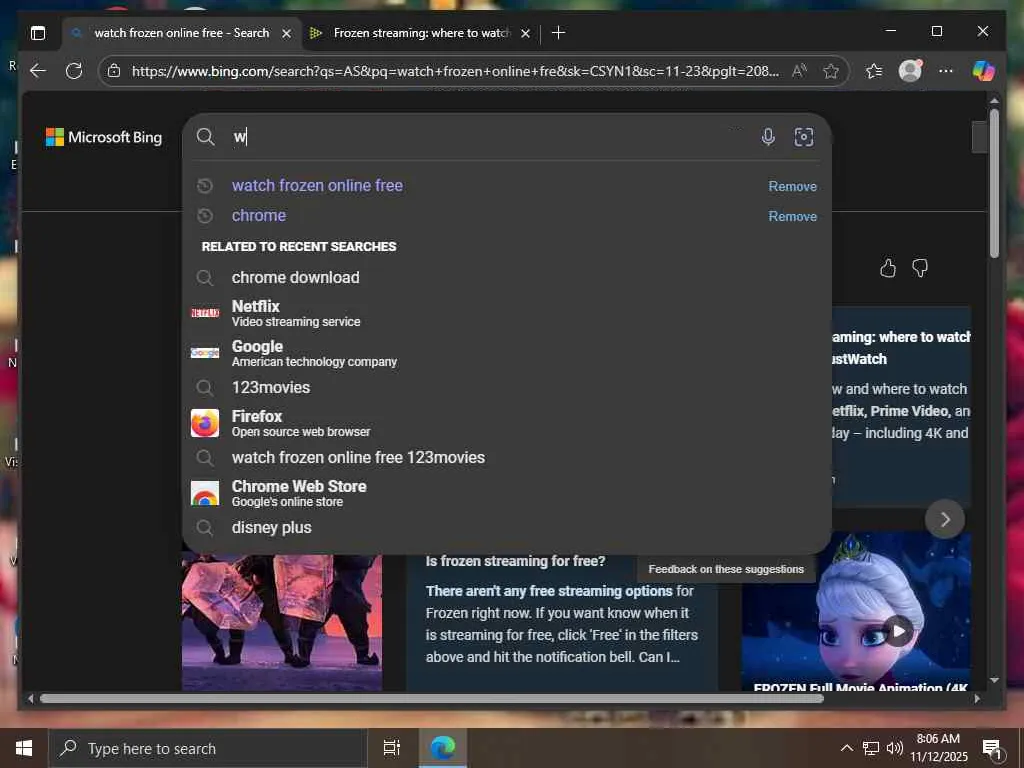This screenshot has width=1024, height=768.
Task: Choose the 'chrome download' suggestion
Action: (295, 278)
